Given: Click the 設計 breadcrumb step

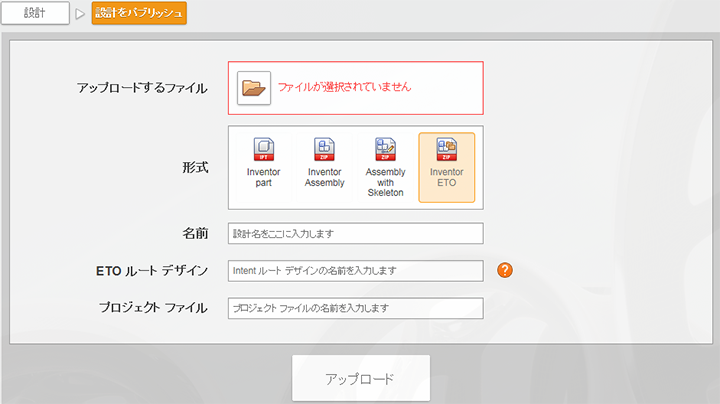Looking at the screenshot, I should [x=35, y=13].
